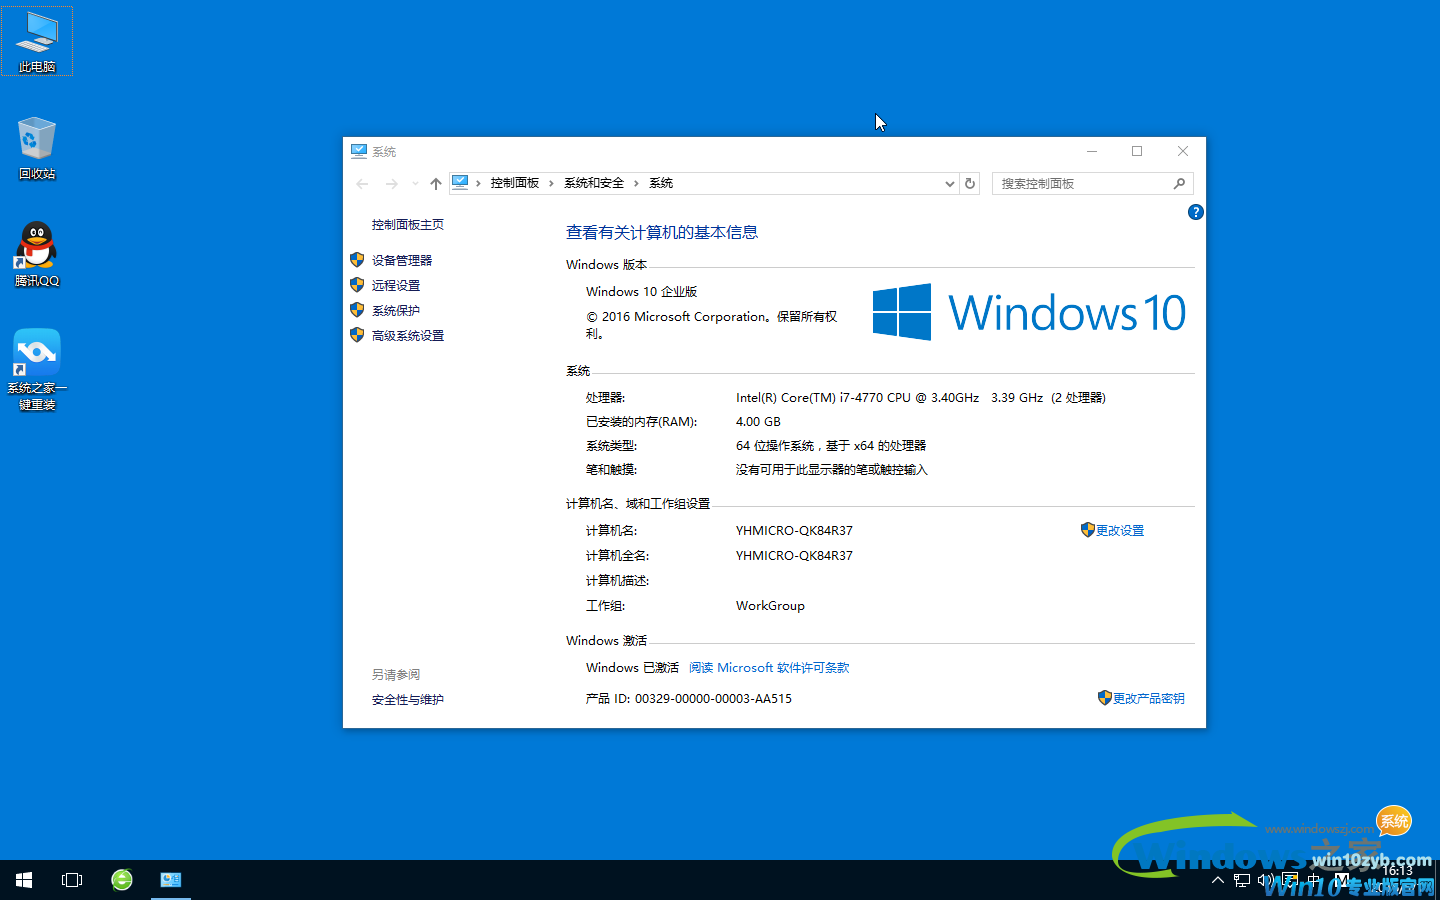This screenshot has width=1440, height=900.
Task: Navigate to 控制面板 in the breadcrumb
Action: coord(515,183)
